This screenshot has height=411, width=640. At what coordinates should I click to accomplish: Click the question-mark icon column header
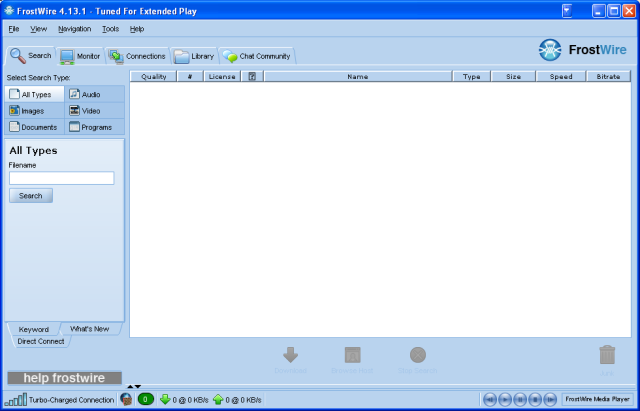[252, 76]
